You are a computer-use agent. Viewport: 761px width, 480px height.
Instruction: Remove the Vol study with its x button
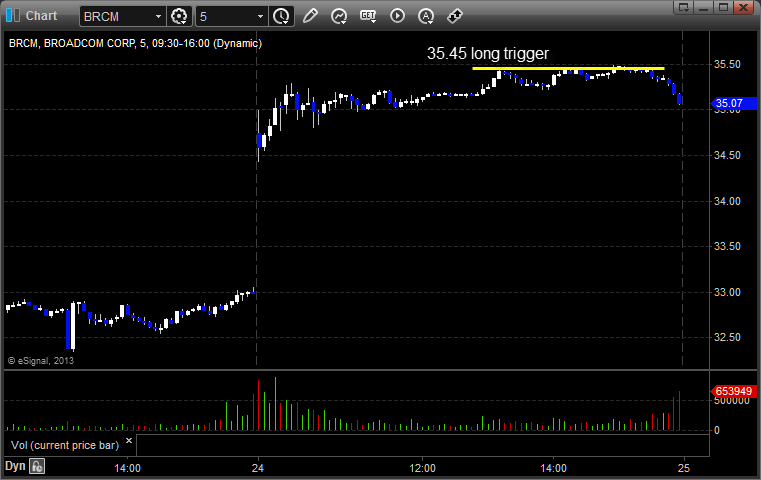click(129, 441)
